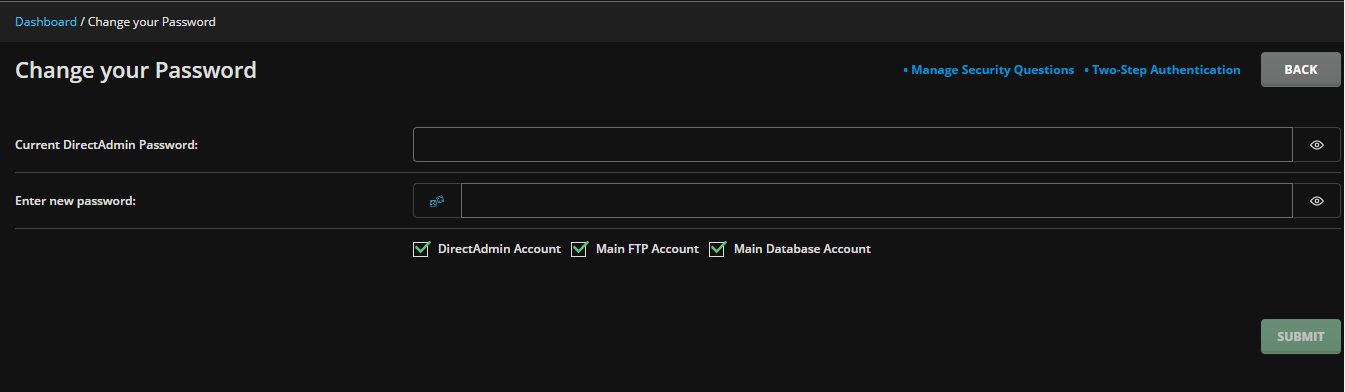This screenshot has width=1345, height=392.
Task: Click the 'Main Database Account' label text
Action: pos(802,249)
